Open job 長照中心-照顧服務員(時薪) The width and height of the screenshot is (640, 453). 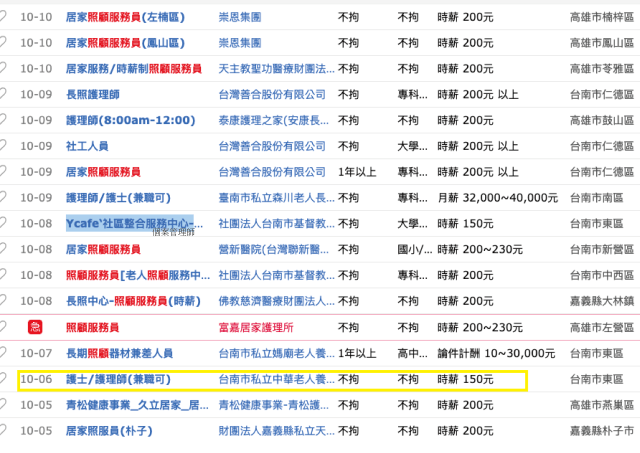pyautogui.click(x=133, y=301)
